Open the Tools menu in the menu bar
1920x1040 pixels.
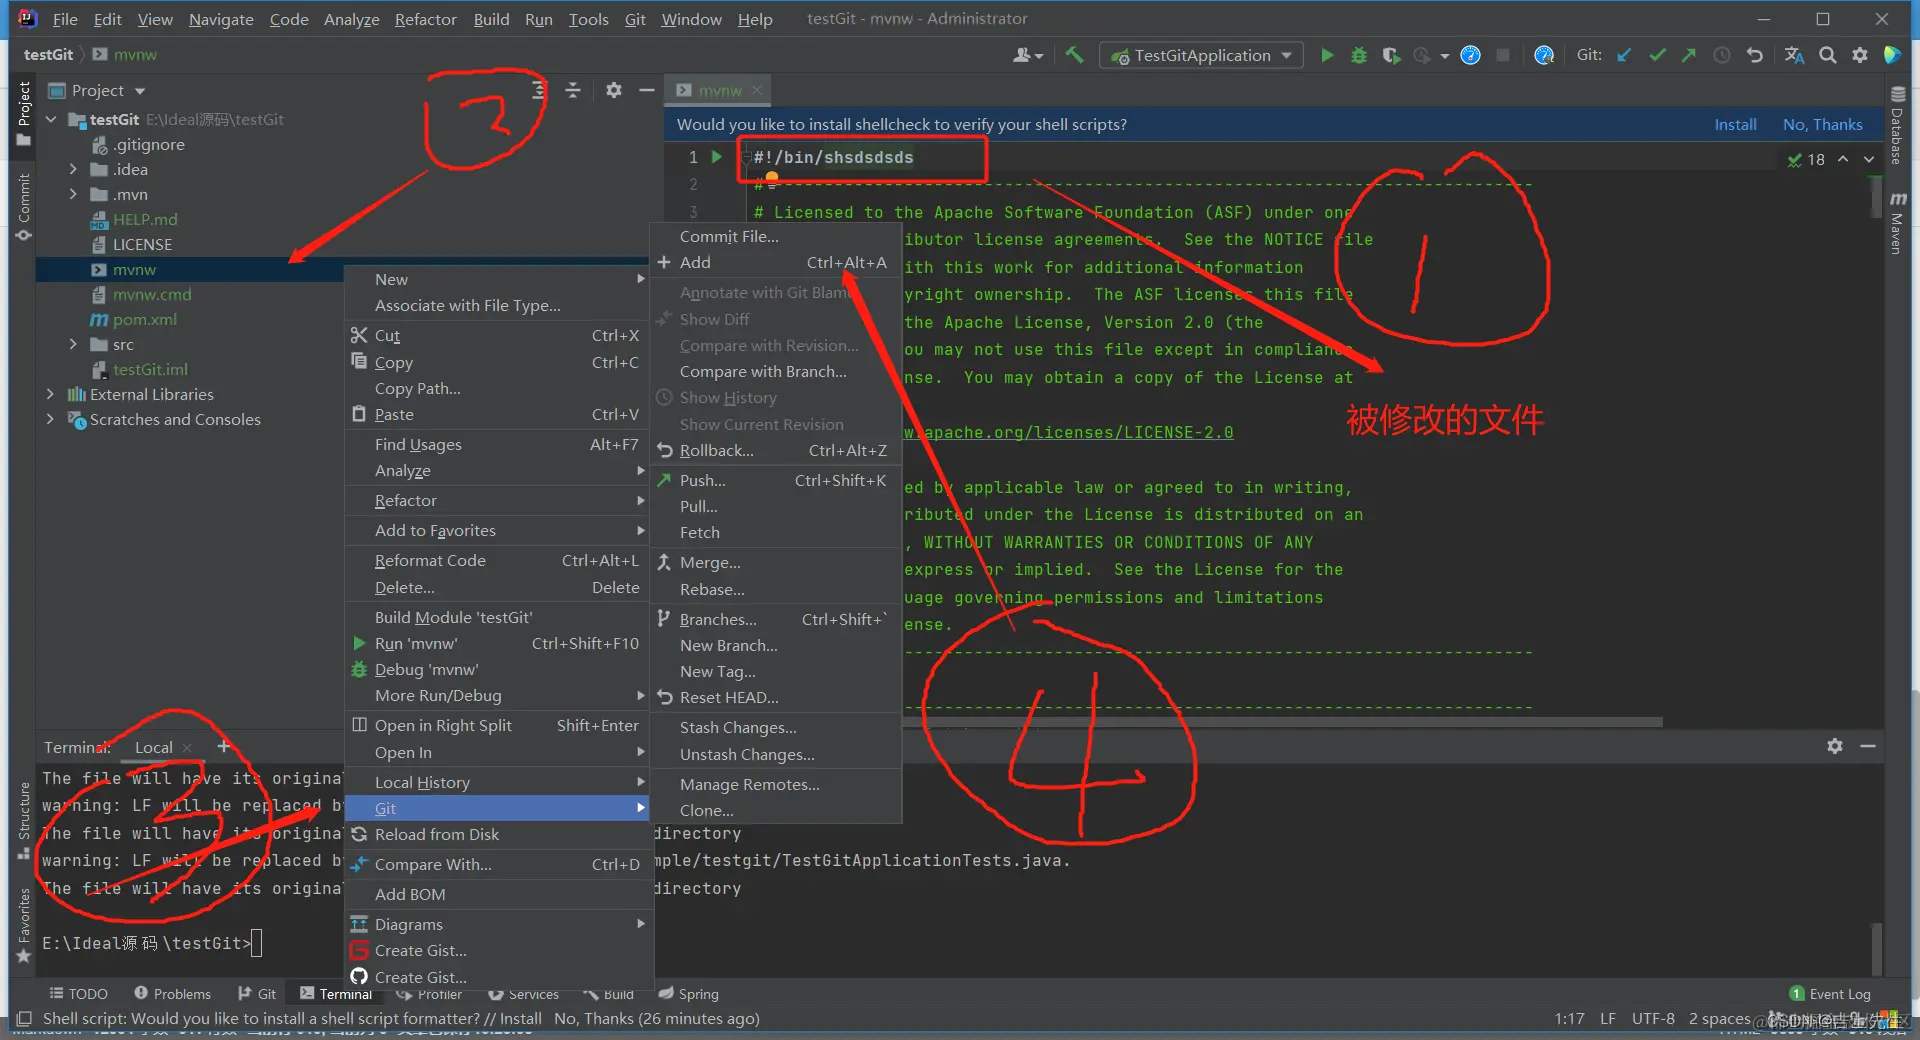tap(588, 19)
